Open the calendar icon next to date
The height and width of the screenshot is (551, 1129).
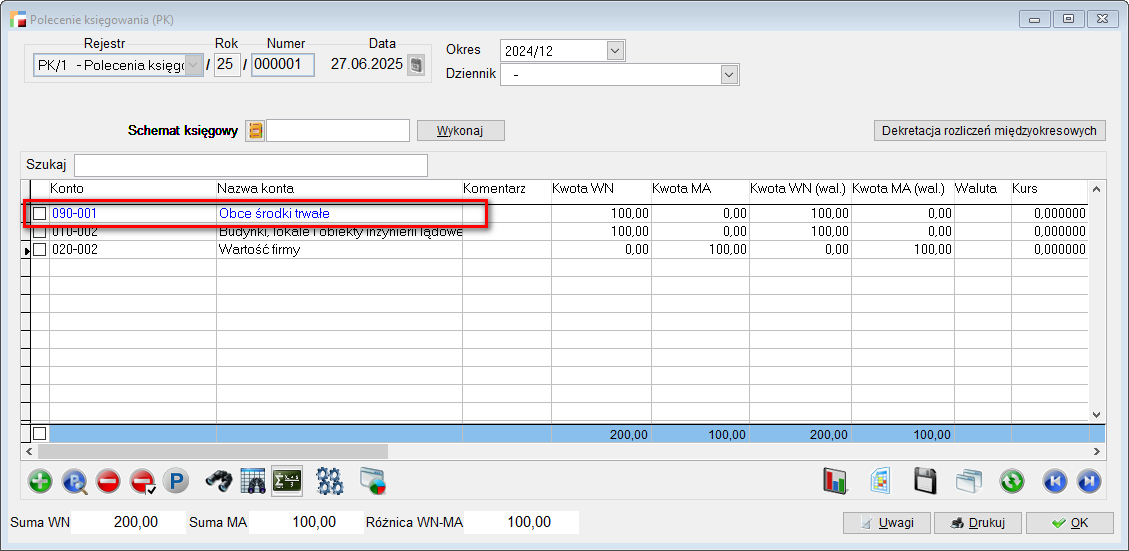coord(415,65)
